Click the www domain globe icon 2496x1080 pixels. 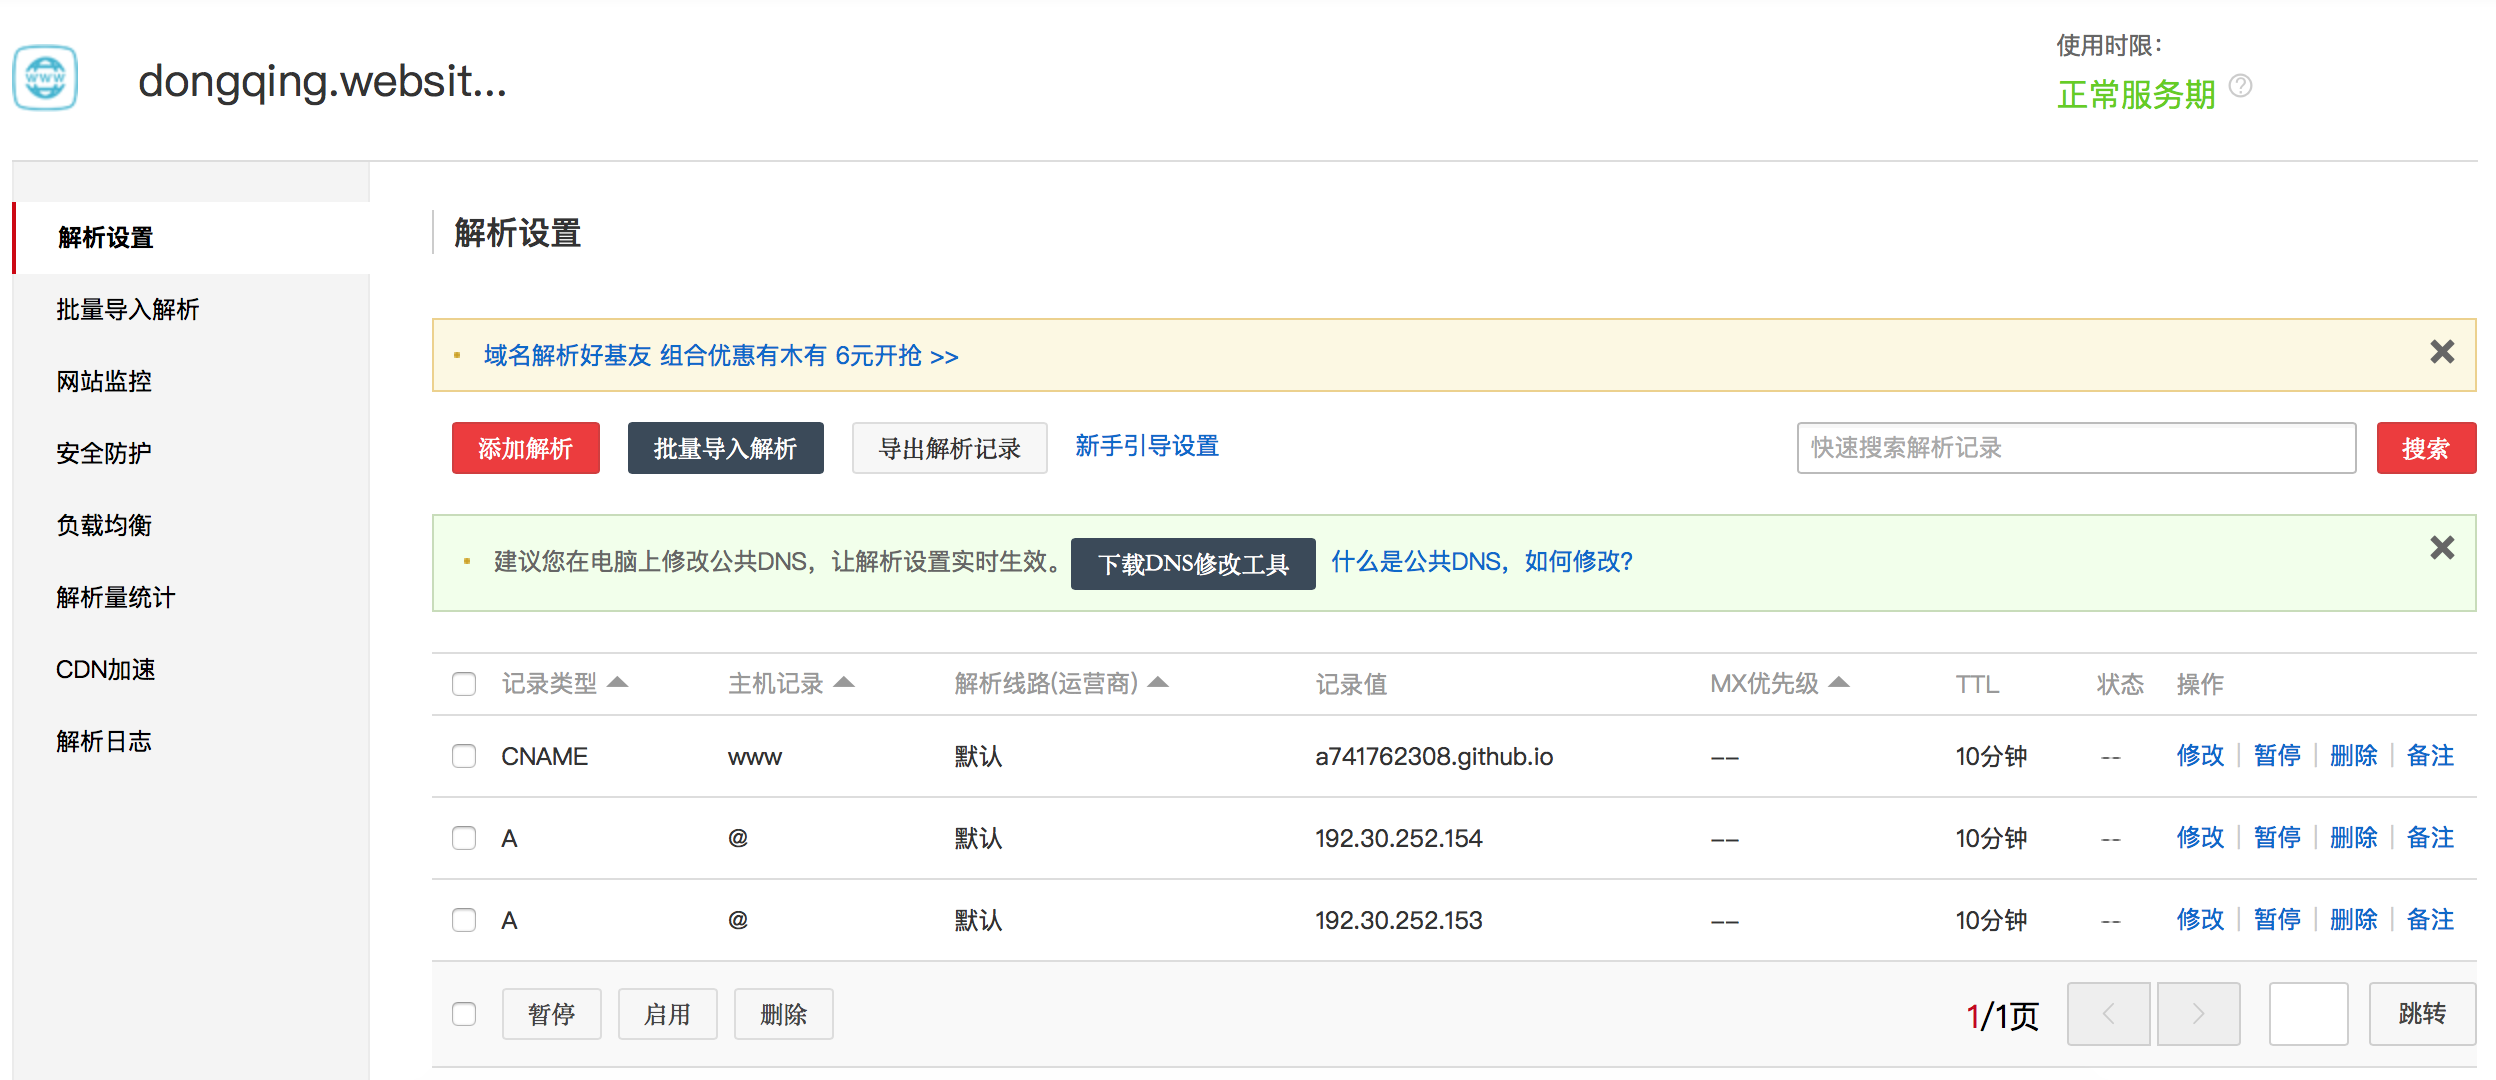pyautogui.click(x=45, y=78)
